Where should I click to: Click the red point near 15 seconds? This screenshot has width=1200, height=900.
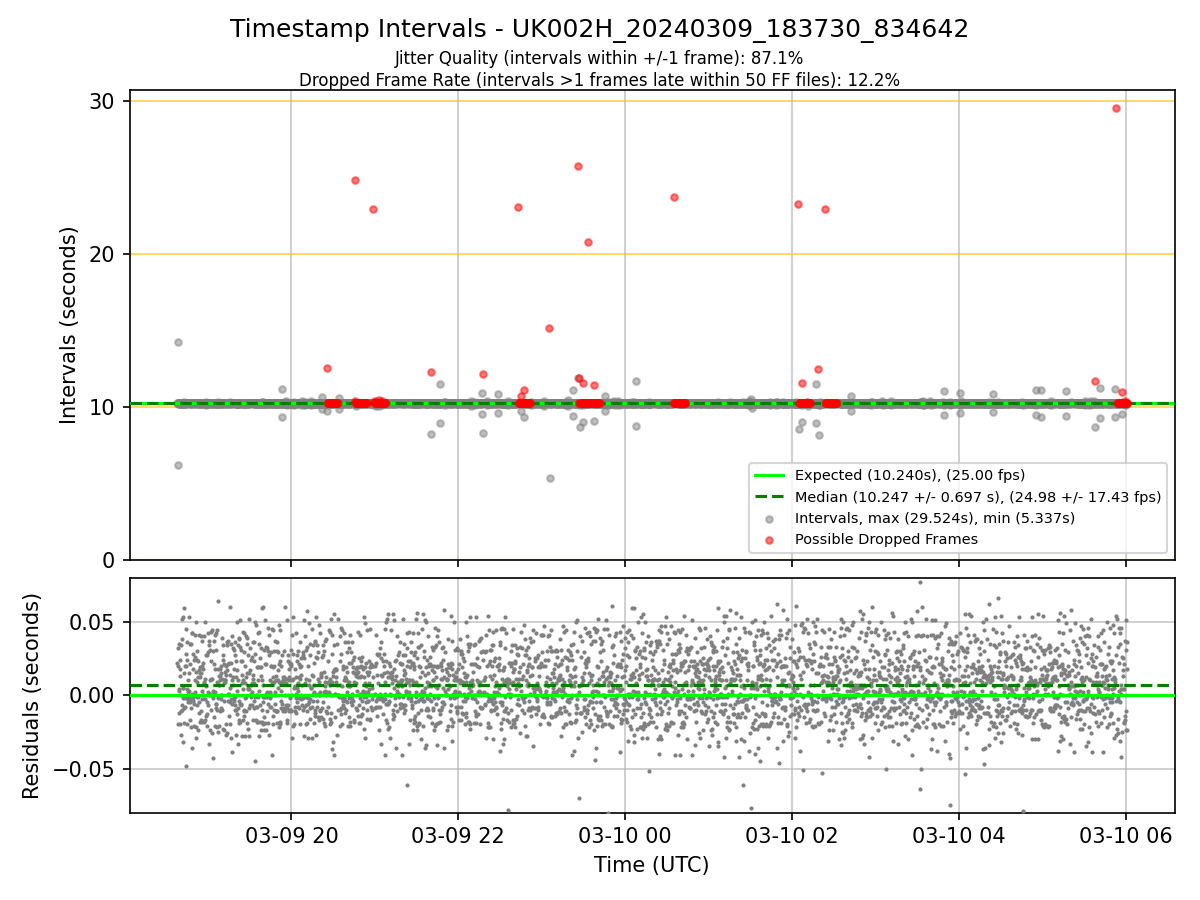click(x=549, y=328)
